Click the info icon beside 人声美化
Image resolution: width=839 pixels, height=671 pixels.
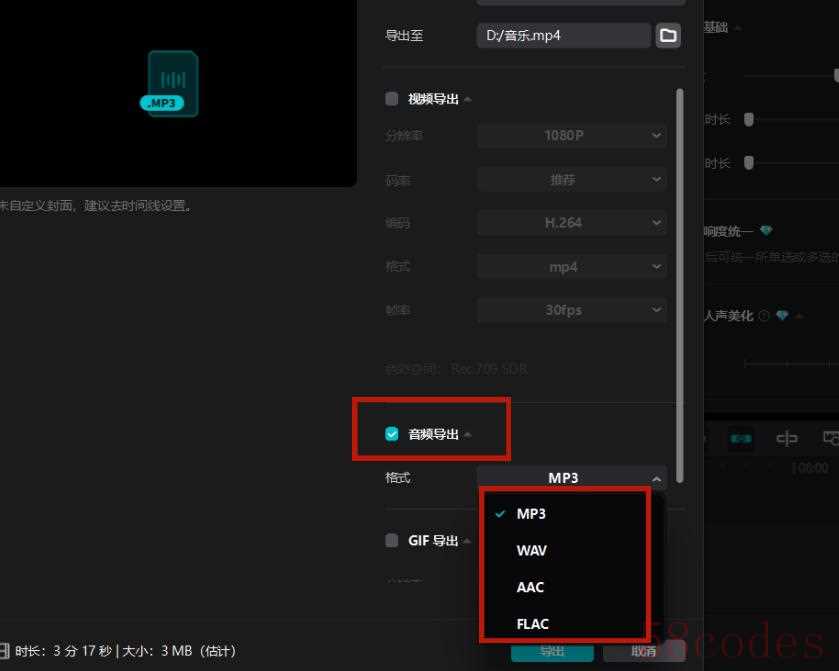click(764, 316)
